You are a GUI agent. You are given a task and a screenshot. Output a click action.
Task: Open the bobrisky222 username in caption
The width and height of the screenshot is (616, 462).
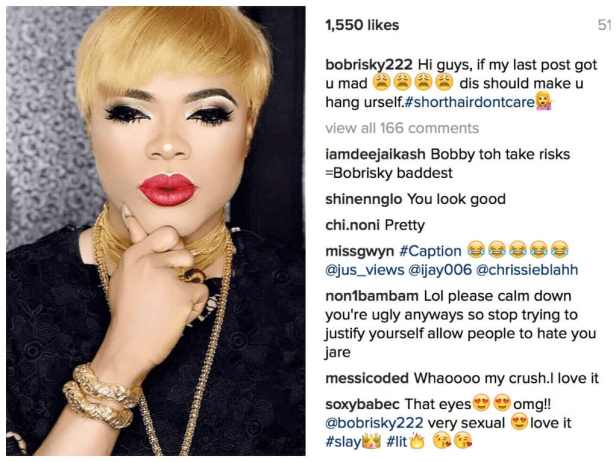click(x=369, y=64)
